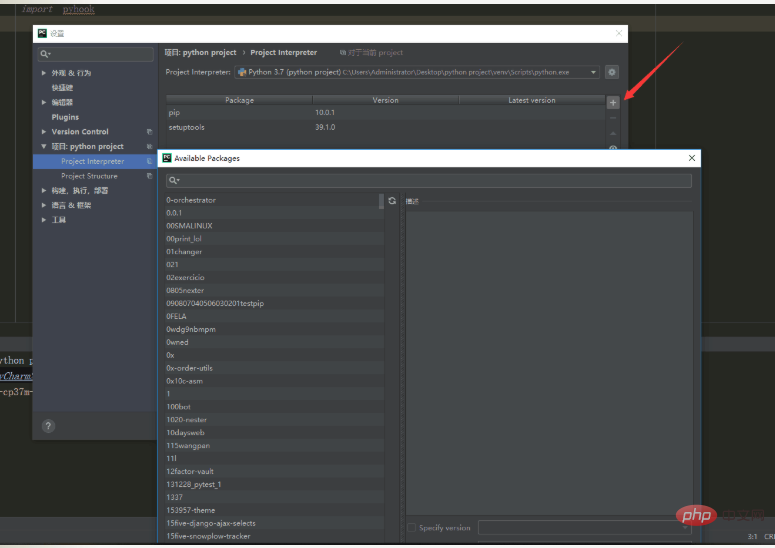Select 15five-snowplow-tracker package

[274, 536]
